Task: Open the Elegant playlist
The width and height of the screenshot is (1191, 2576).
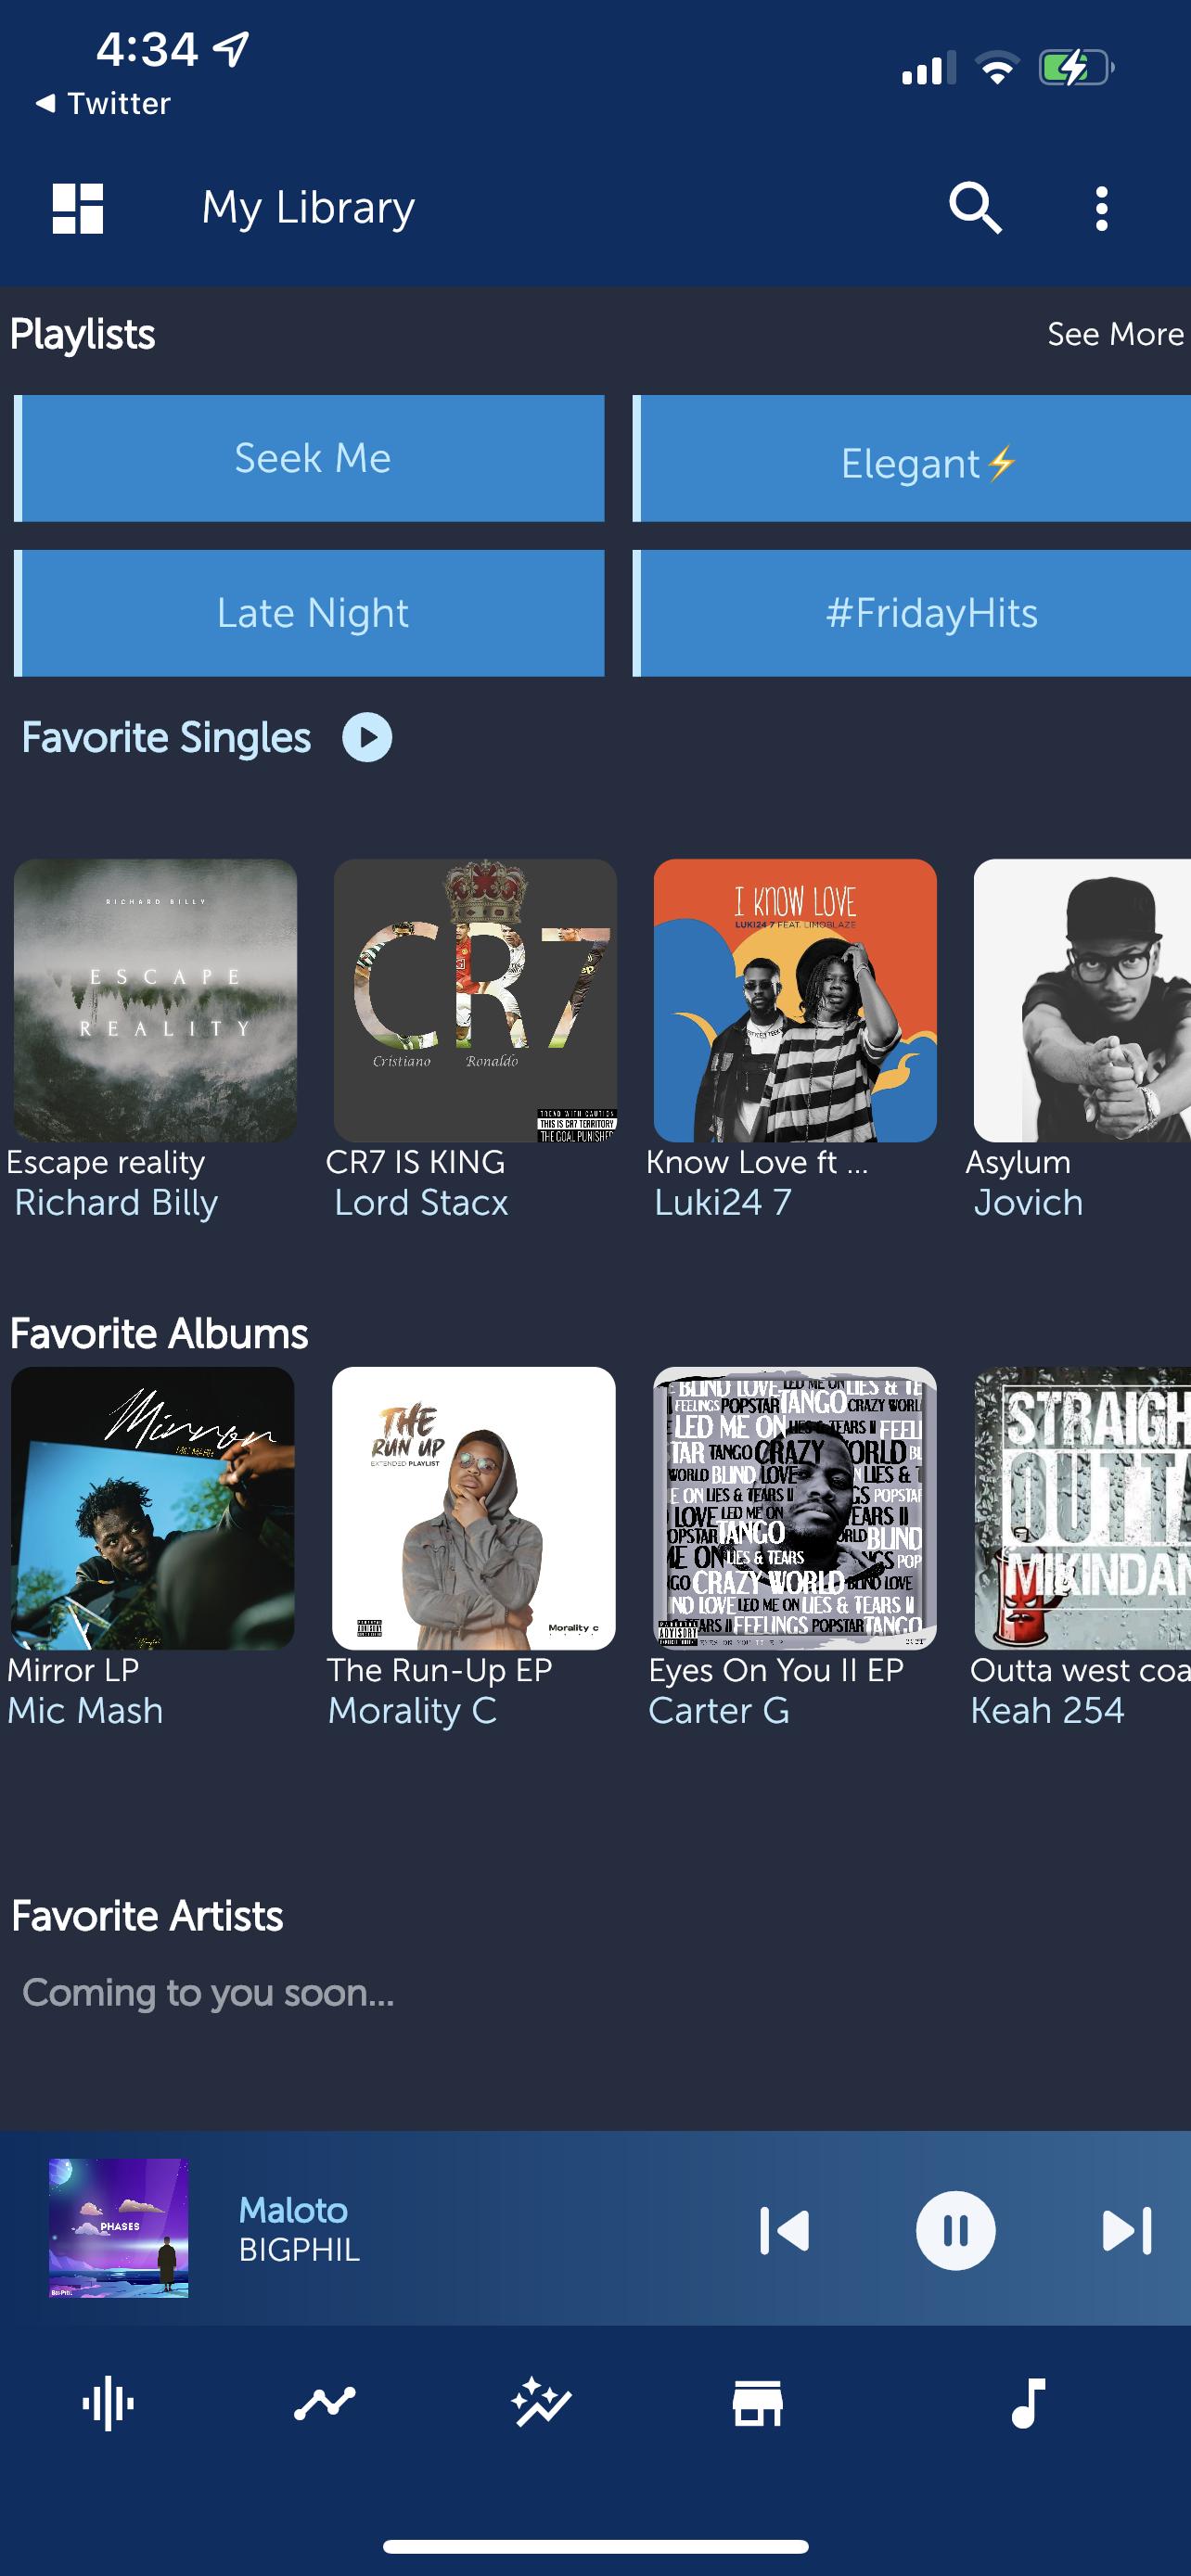Action: coord(912,458)
